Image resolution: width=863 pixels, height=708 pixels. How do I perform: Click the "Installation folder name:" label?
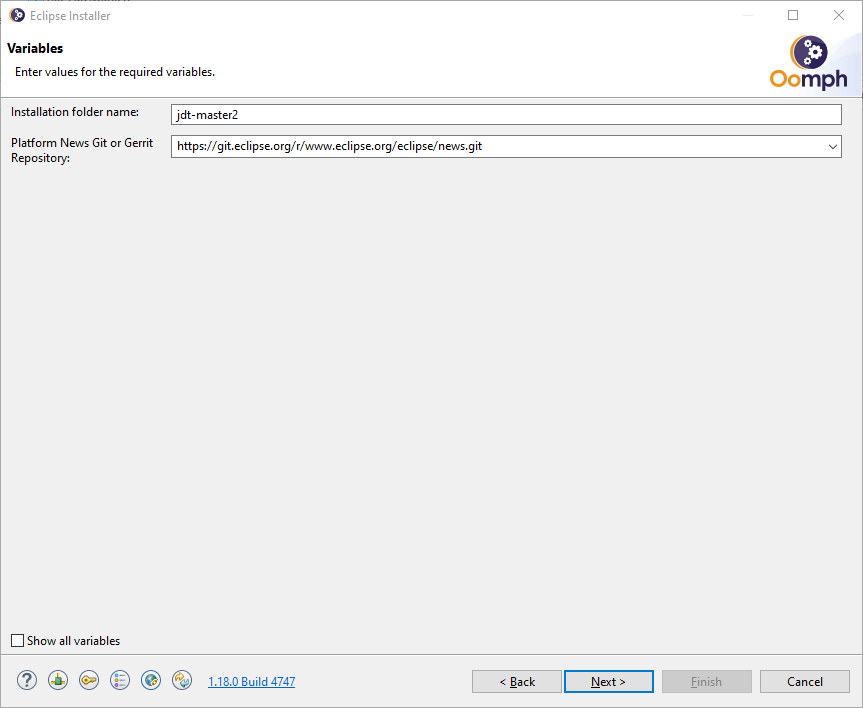[x=75, y=112]
